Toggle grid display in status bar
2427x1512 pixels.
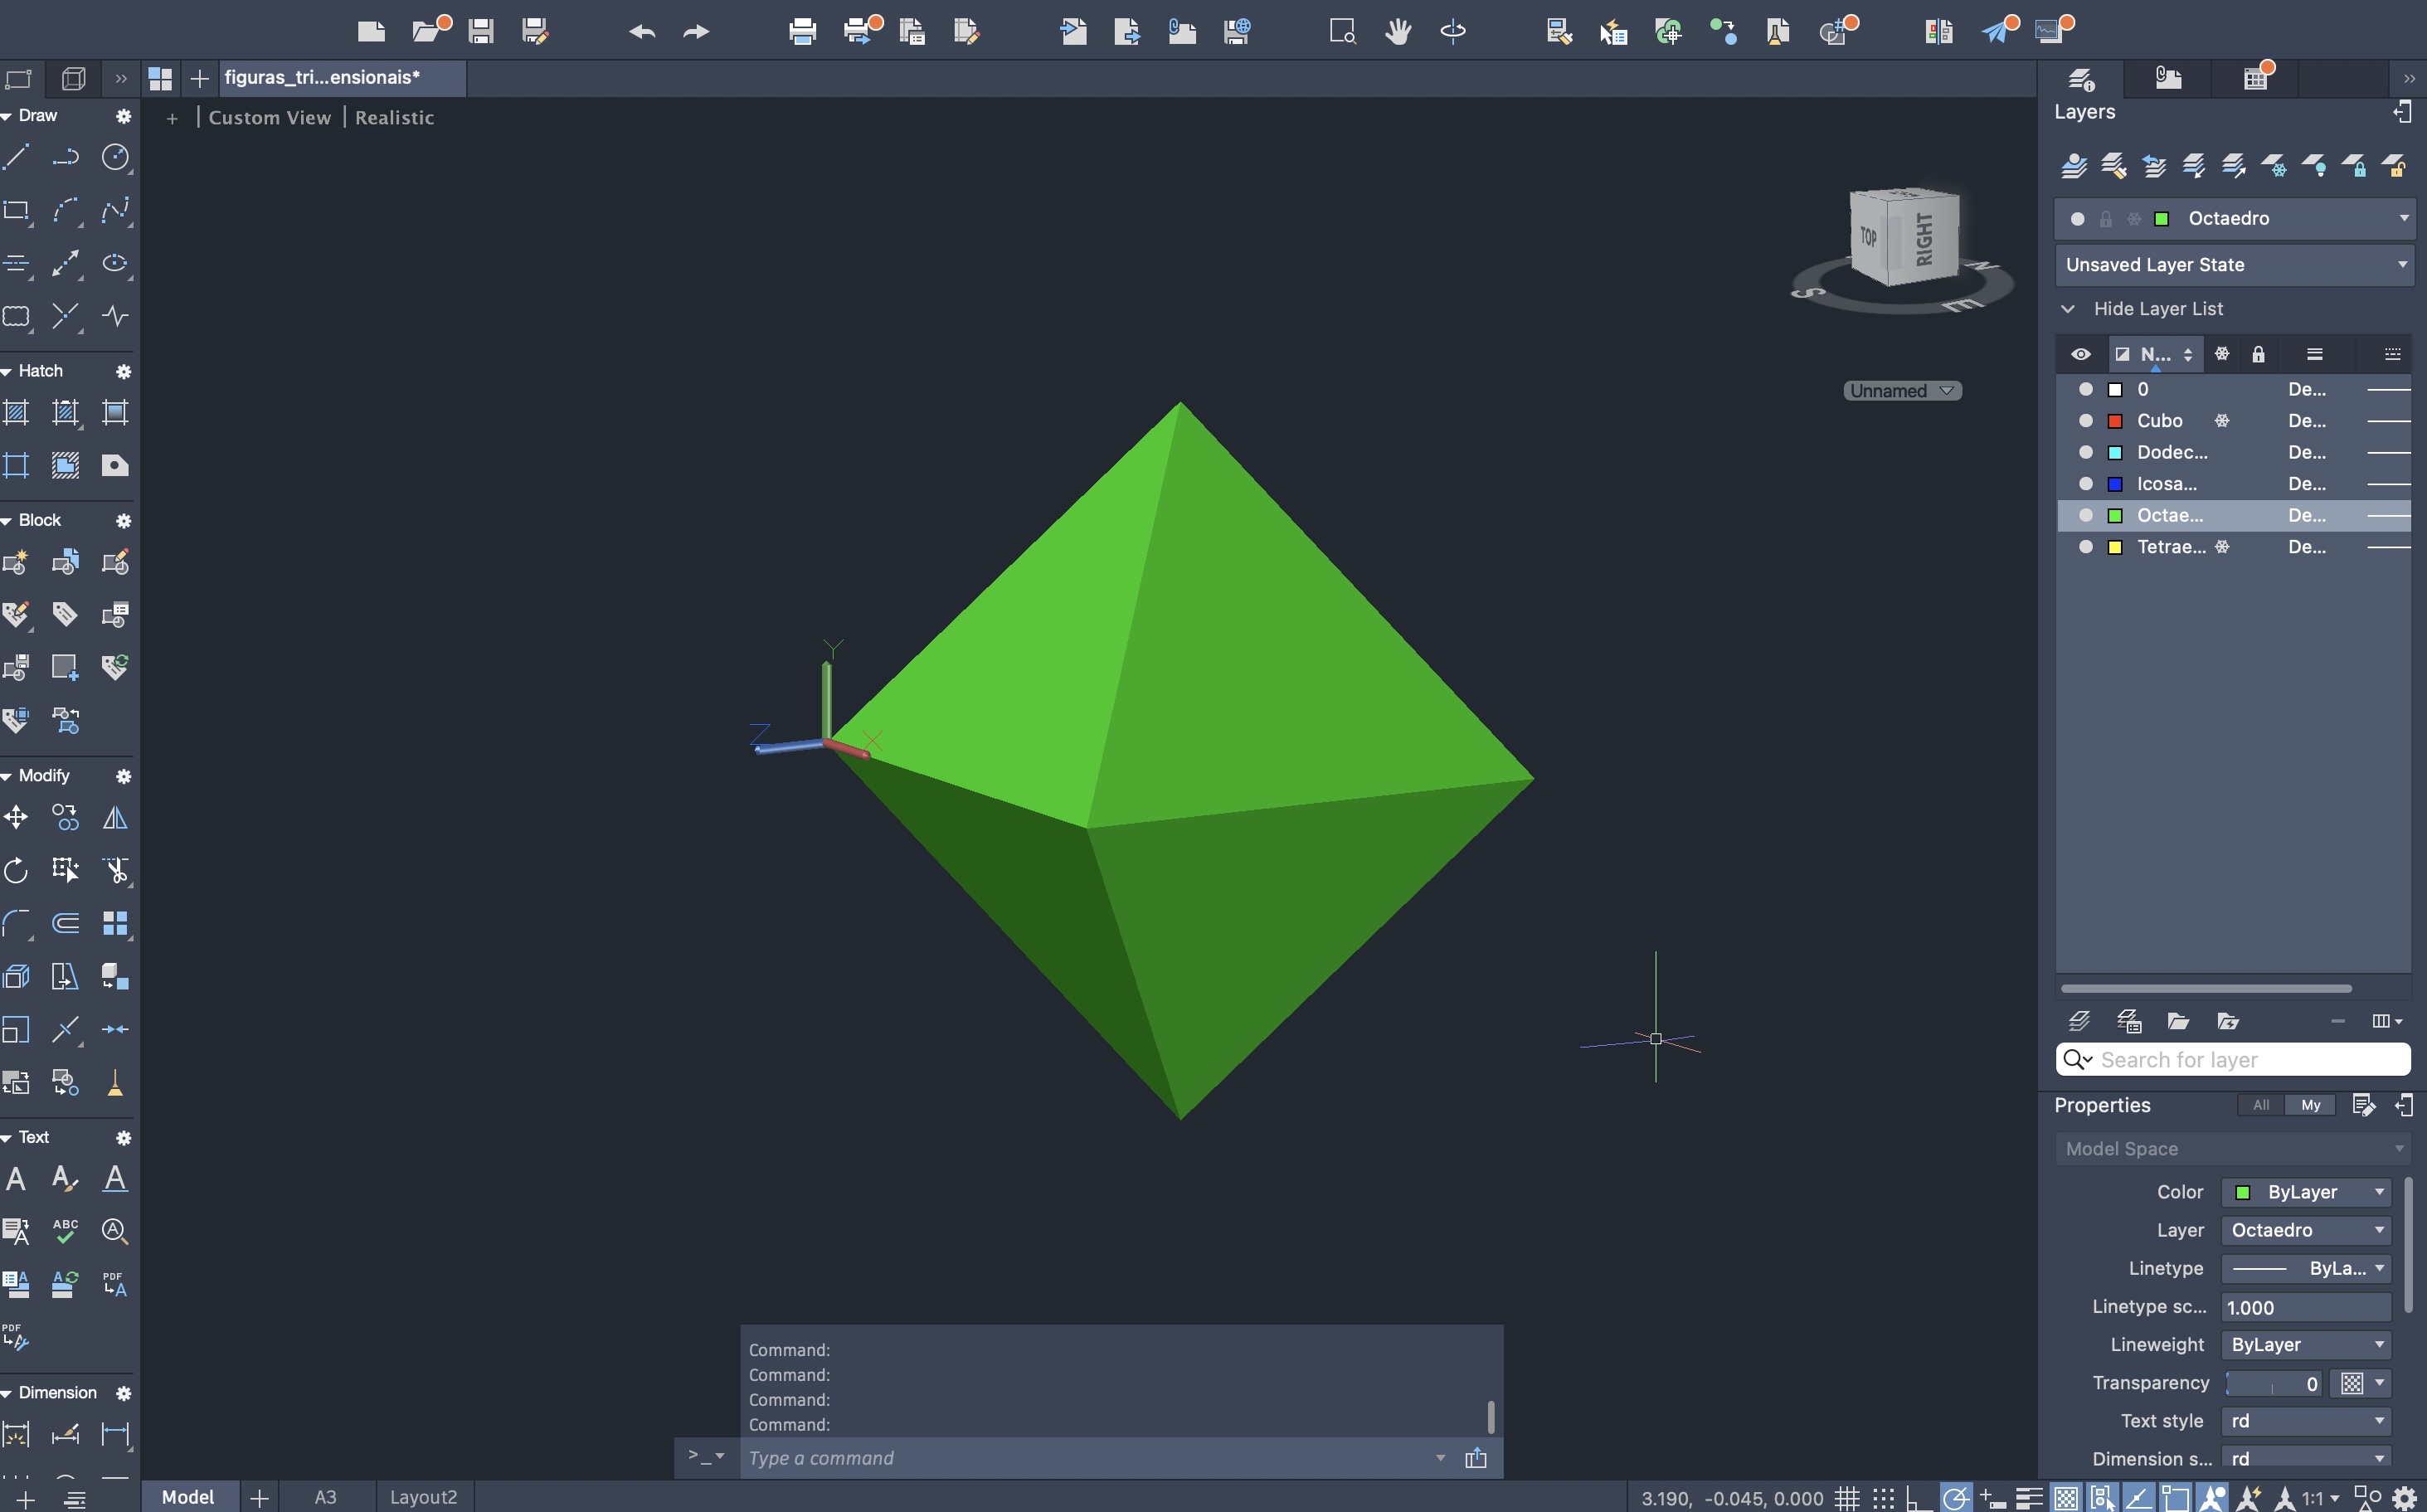[1847, 1498]
